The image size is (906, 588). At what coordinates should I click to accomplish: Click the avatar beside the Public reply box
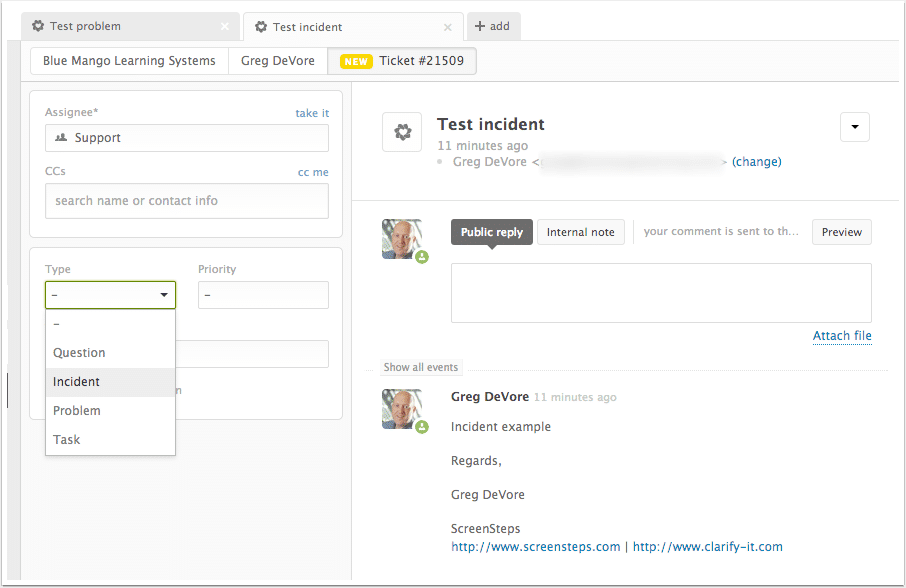[x=403, y=238]
